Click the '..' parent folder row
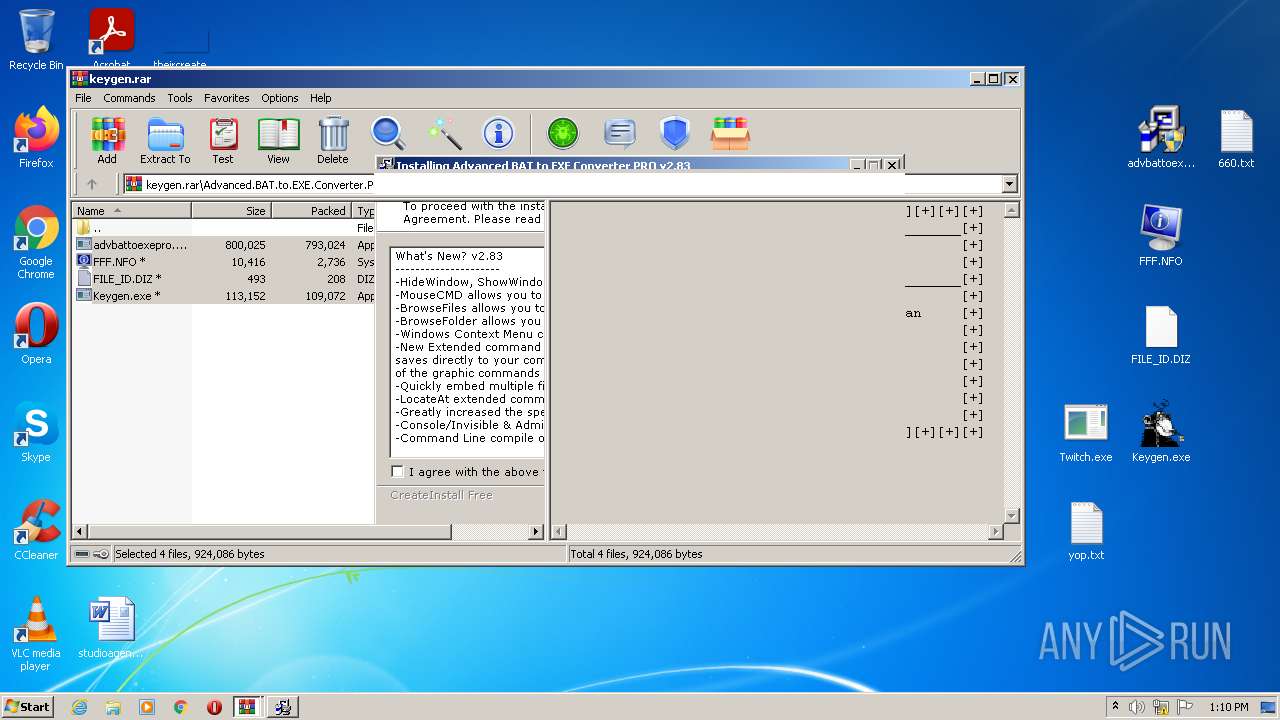Viewport: 1280px width, 720px height. pyautogui.click(x=224, y=228)
